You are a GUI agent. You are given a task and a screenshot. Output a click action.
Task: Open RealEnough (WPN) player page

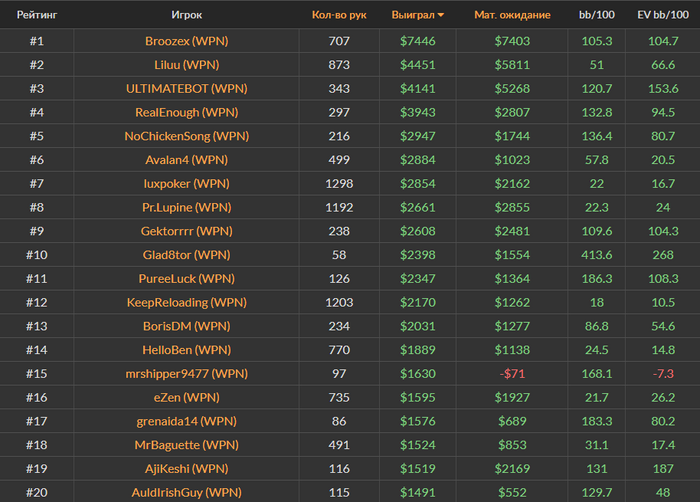click(x=187, y=112)
